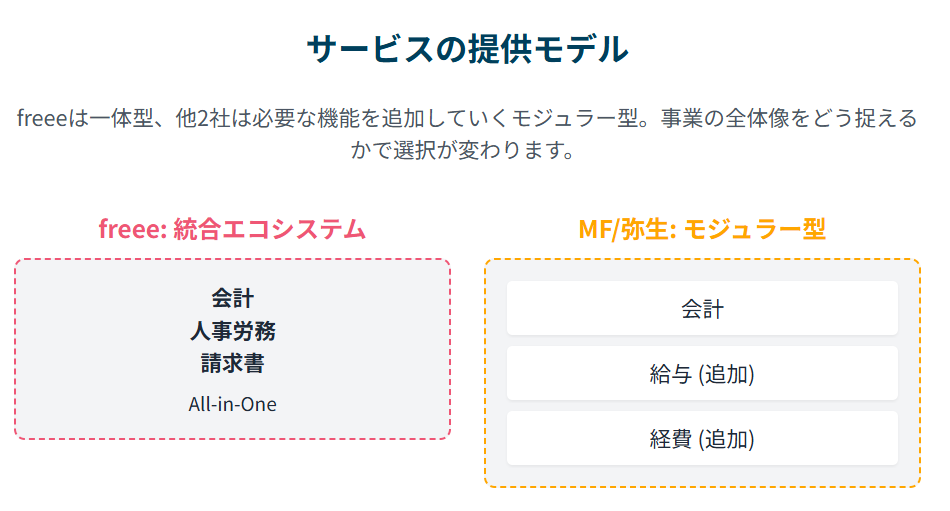Select the freee: 統合エコシステム title
950x511 pixels.
click(x=232, y=229)
